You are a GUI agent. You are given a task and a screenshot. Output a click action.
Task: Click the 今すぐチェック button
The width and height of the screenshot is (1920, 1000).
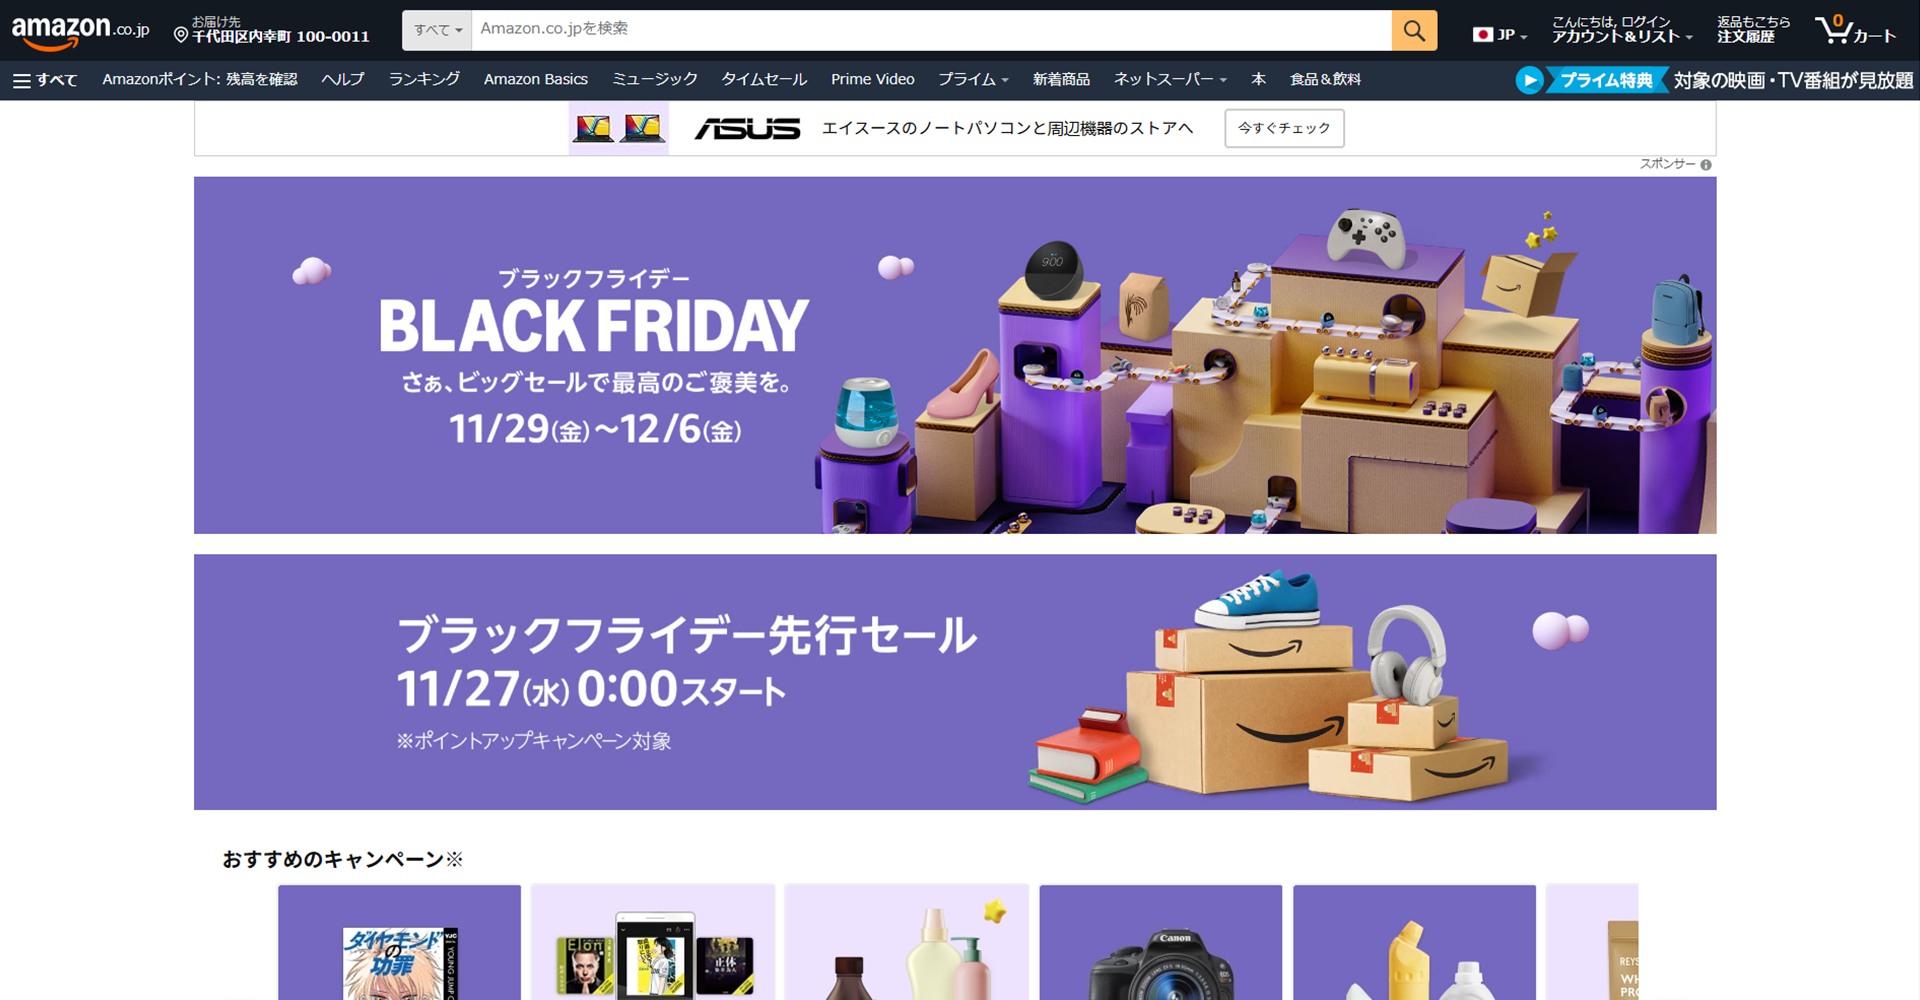pos(1284,128)
